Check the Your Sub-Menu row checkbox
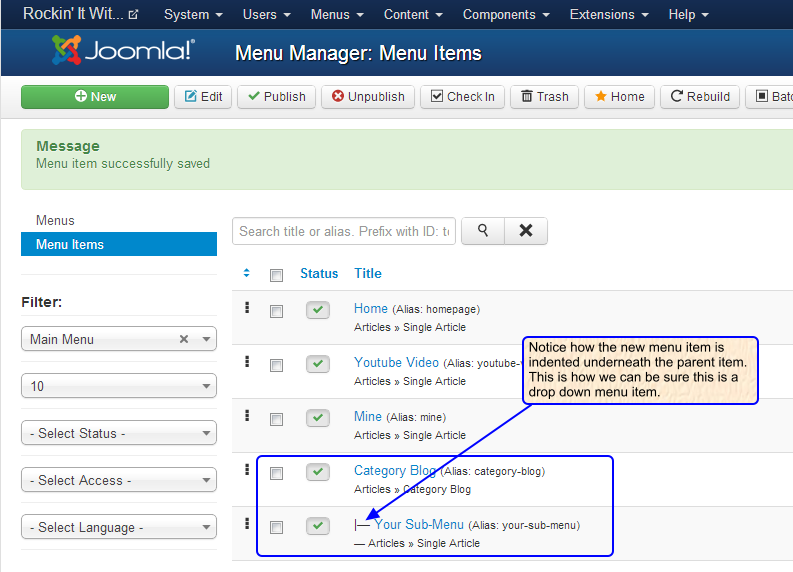793x572 pixels. coord(276,527)
